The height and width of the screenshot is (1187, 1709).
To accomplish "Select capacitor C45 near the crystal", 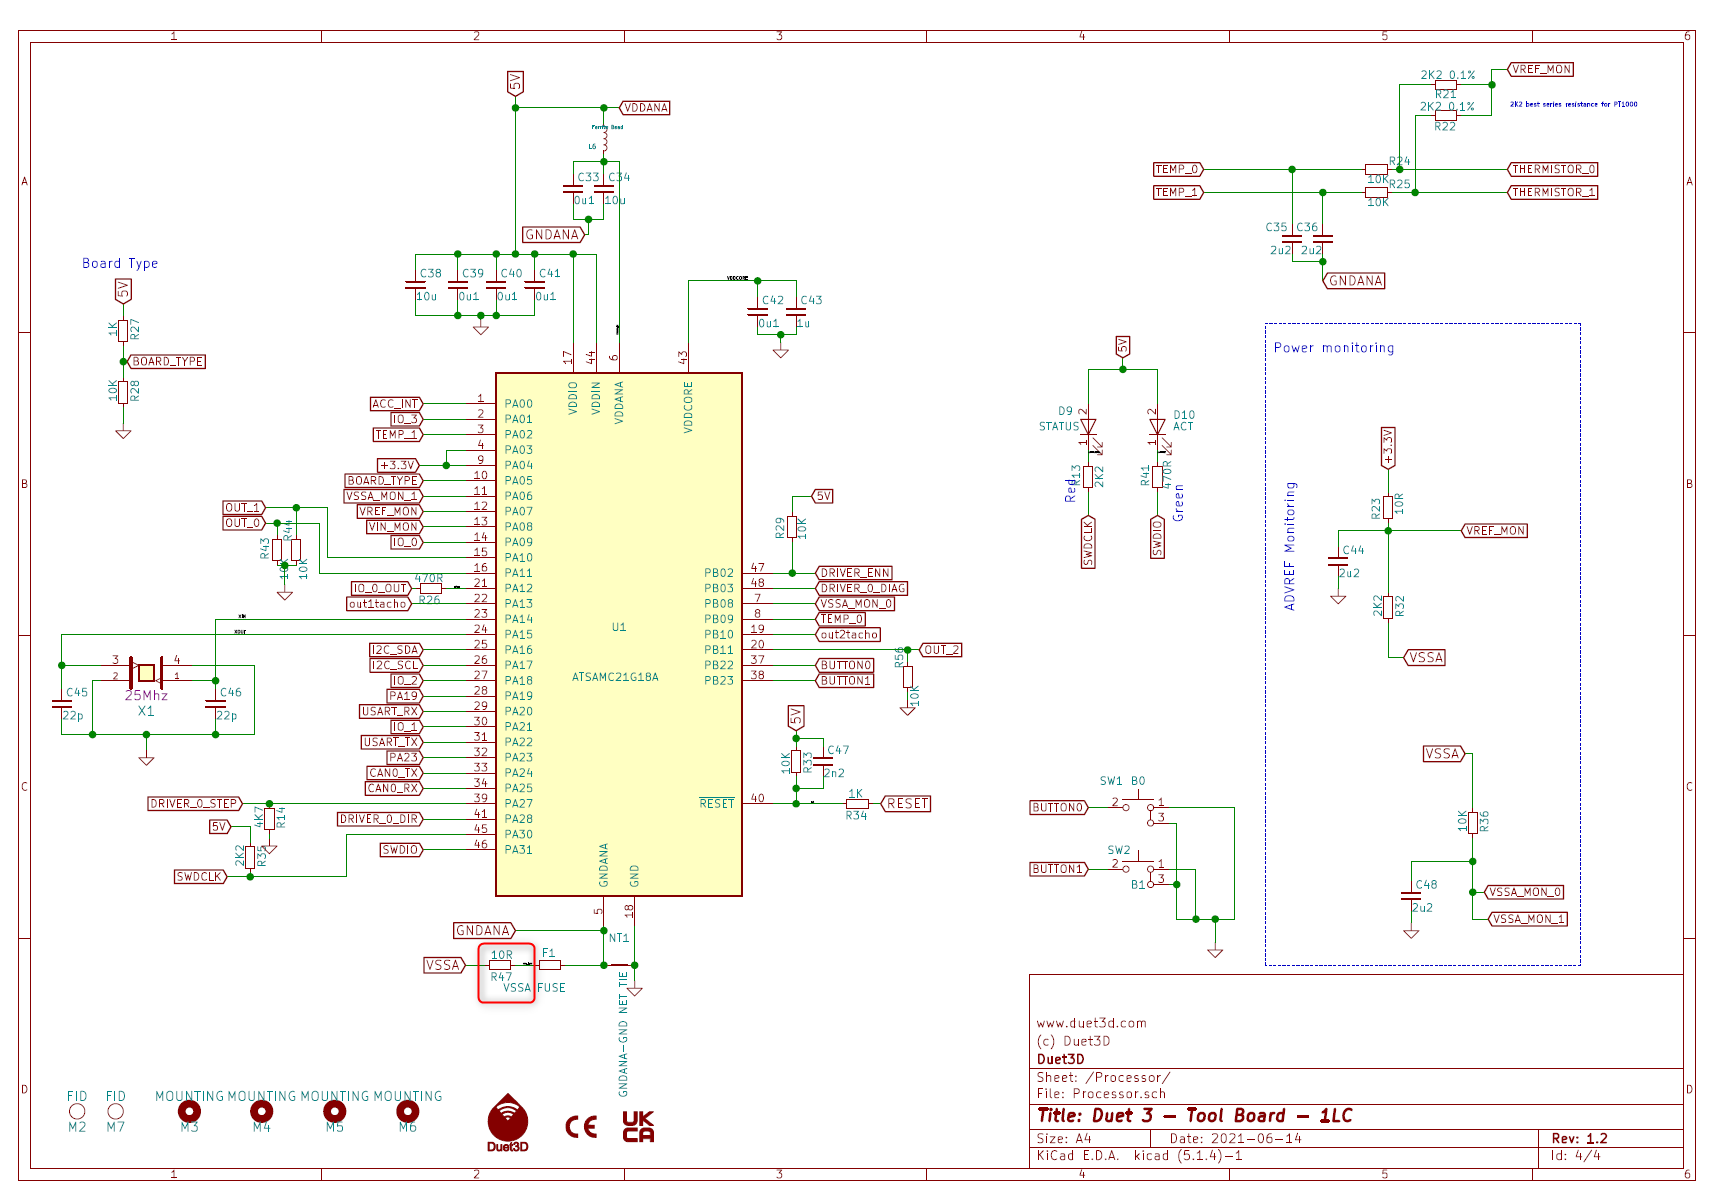I will (x=62, y=703).
